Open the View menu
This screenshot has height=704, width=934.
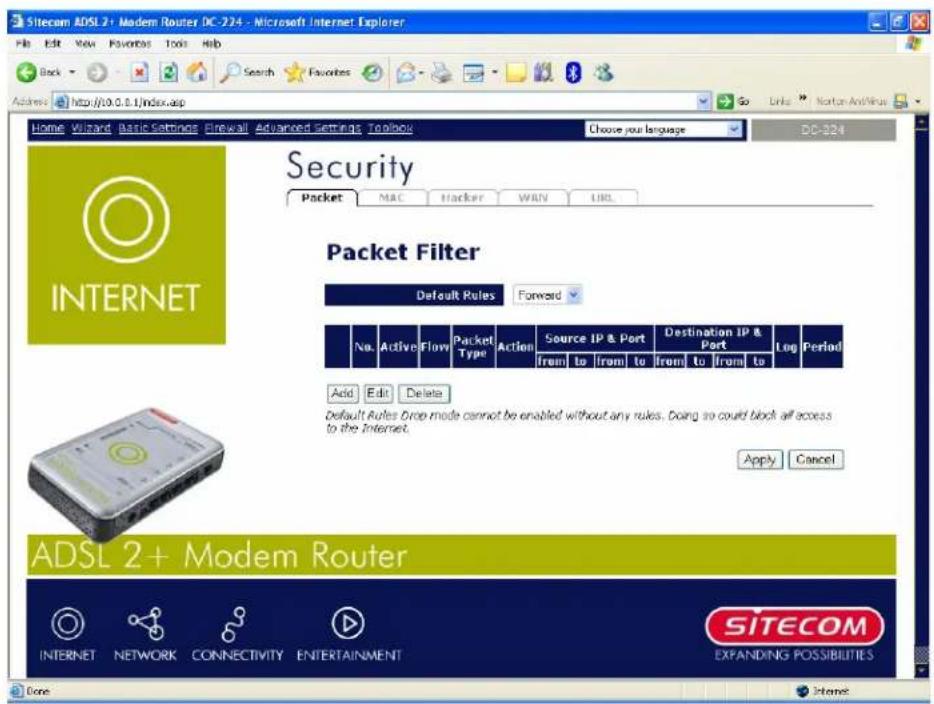pos(85,43)
